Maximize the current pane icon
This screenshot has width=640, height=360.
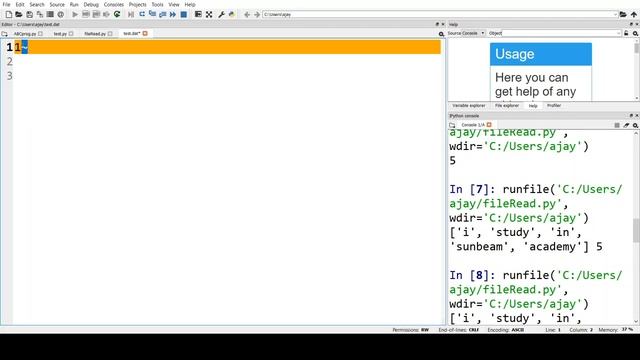(198, 14)
